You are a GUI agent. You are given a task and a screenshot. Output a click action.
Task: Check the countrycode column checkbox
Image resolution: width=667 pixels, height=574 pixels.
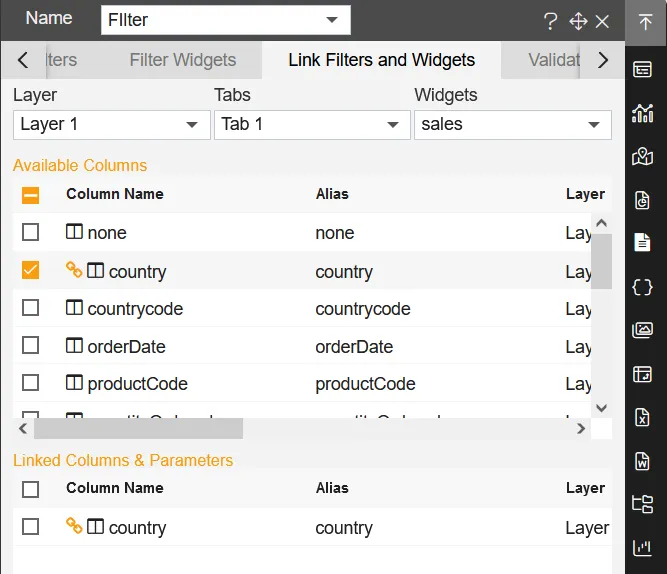coord(31,308)
